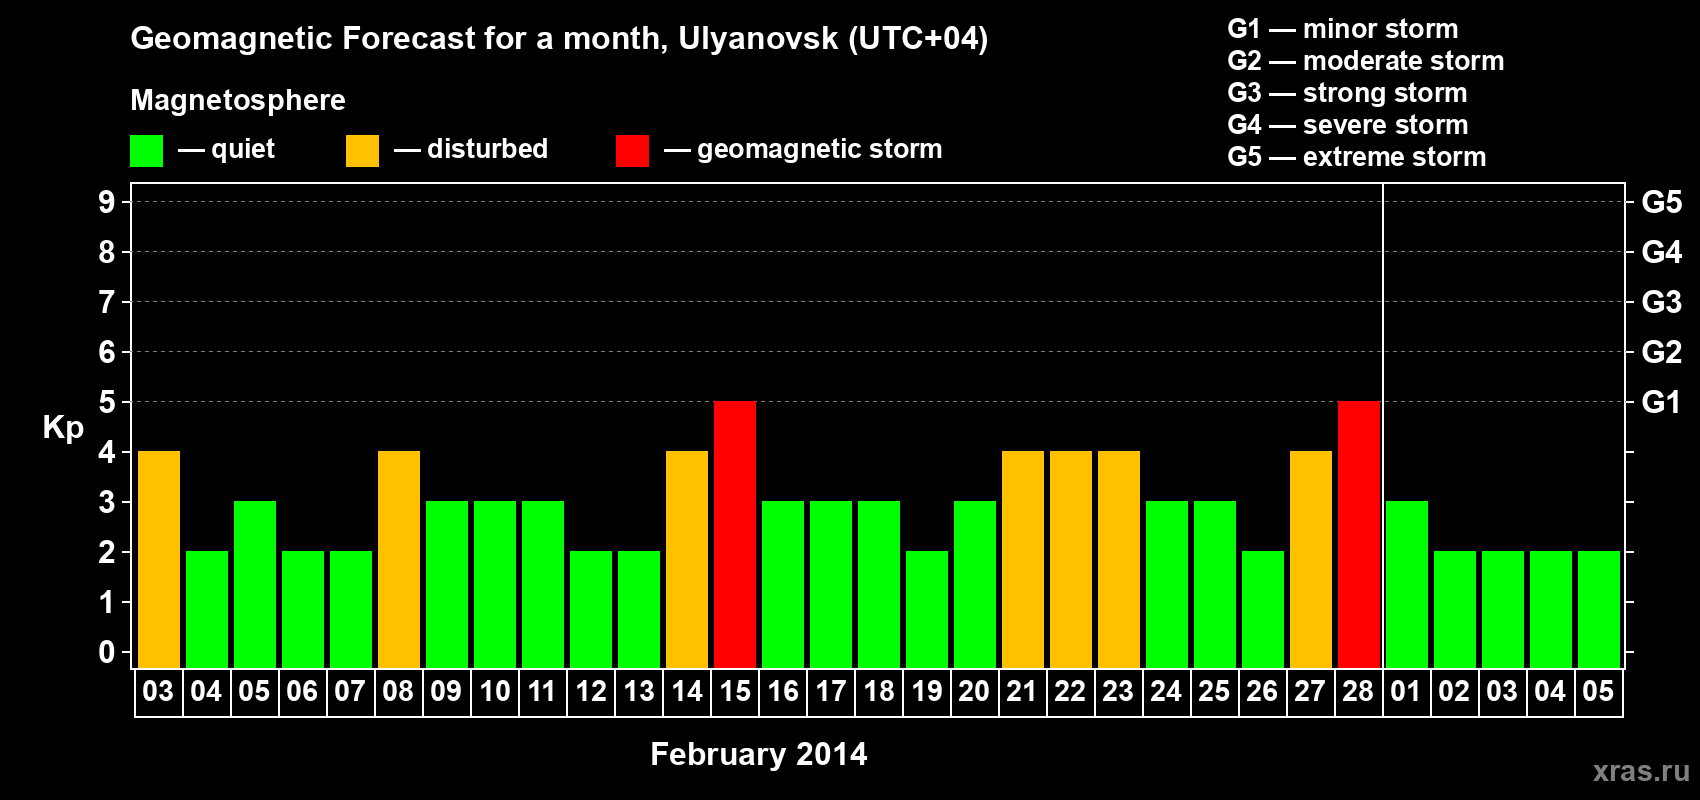The width and height of the screenshot is (1700, 800).
Task: Click the red geomagnetic storm legend swatch
Action: click(x=632, y=151)
